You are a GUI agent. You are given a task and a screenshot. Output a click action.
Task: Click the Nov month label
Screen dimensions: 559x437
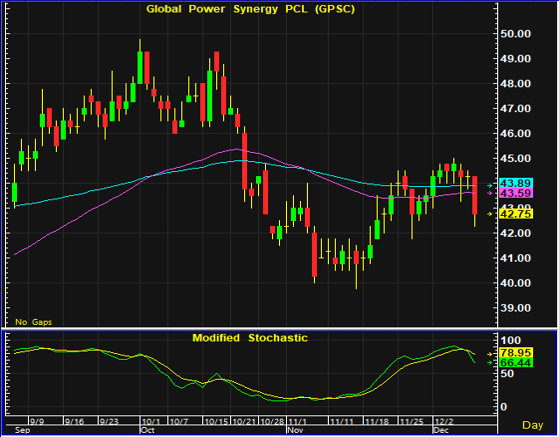[x=296, y=430]
